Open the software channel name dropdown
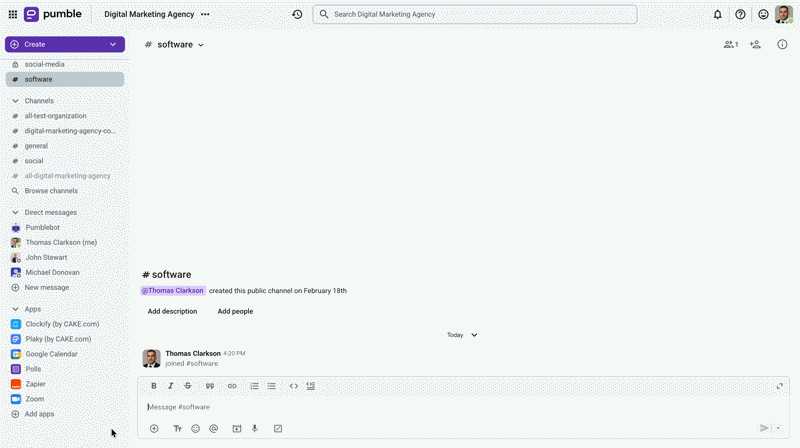This screenshot has height=448, width=800. [x=201, y=45]
